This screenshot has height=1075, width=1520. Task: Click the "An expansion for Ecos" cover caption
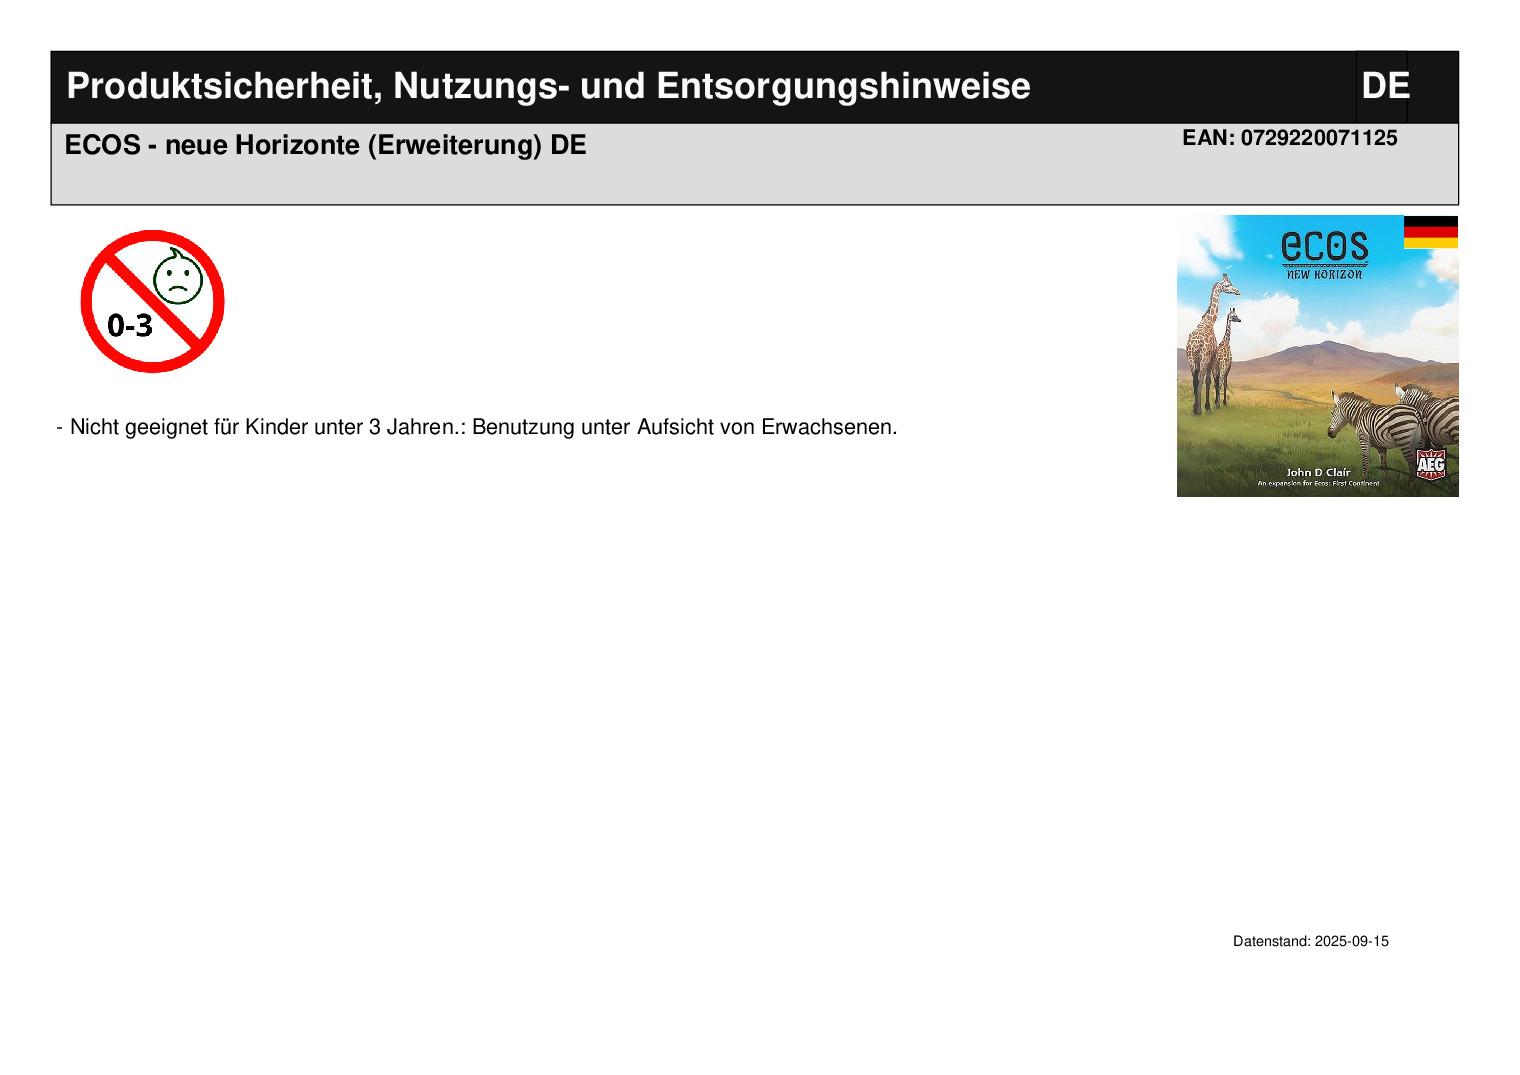coord(1317,484)
